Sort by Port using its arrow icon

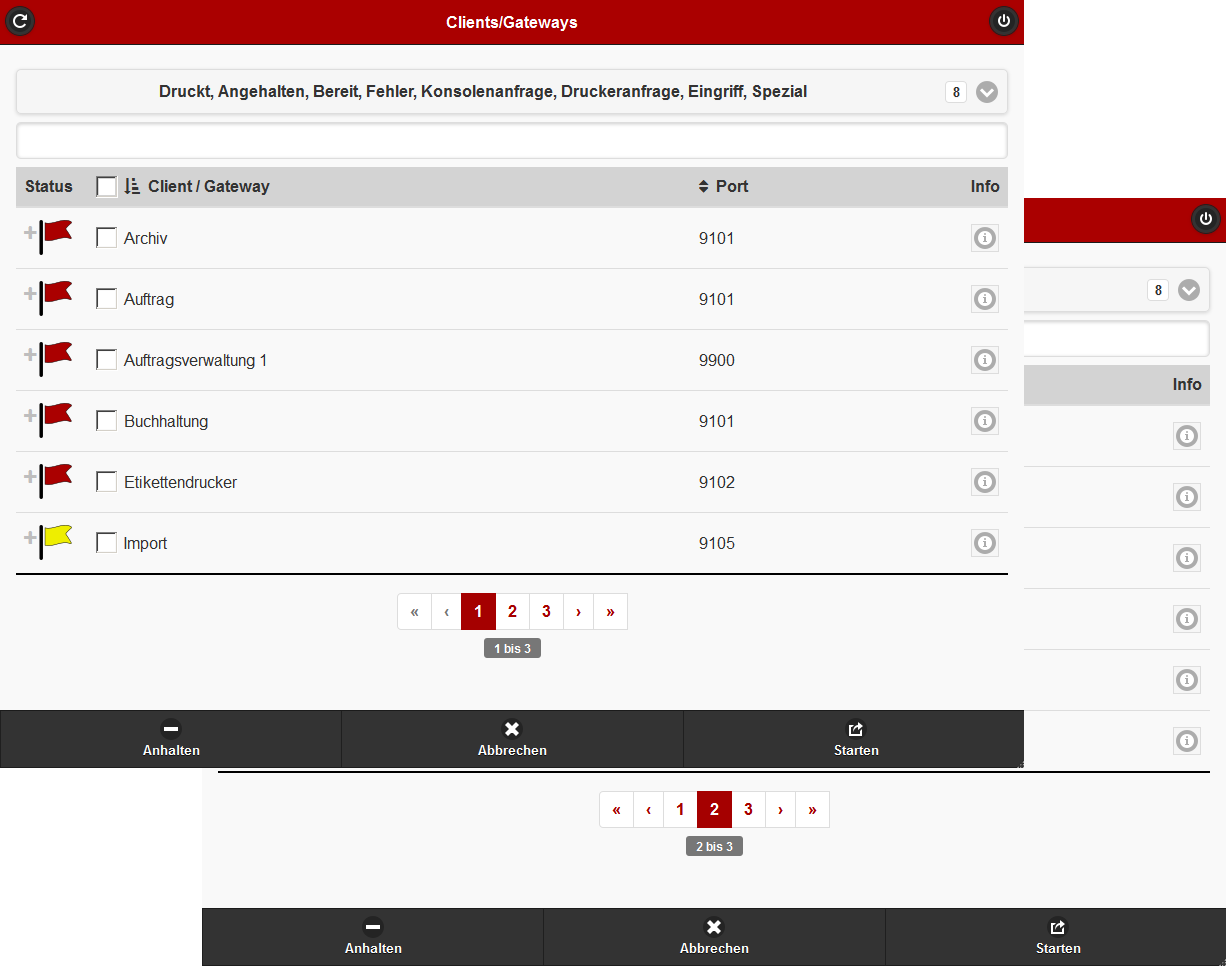coord(703,186)
